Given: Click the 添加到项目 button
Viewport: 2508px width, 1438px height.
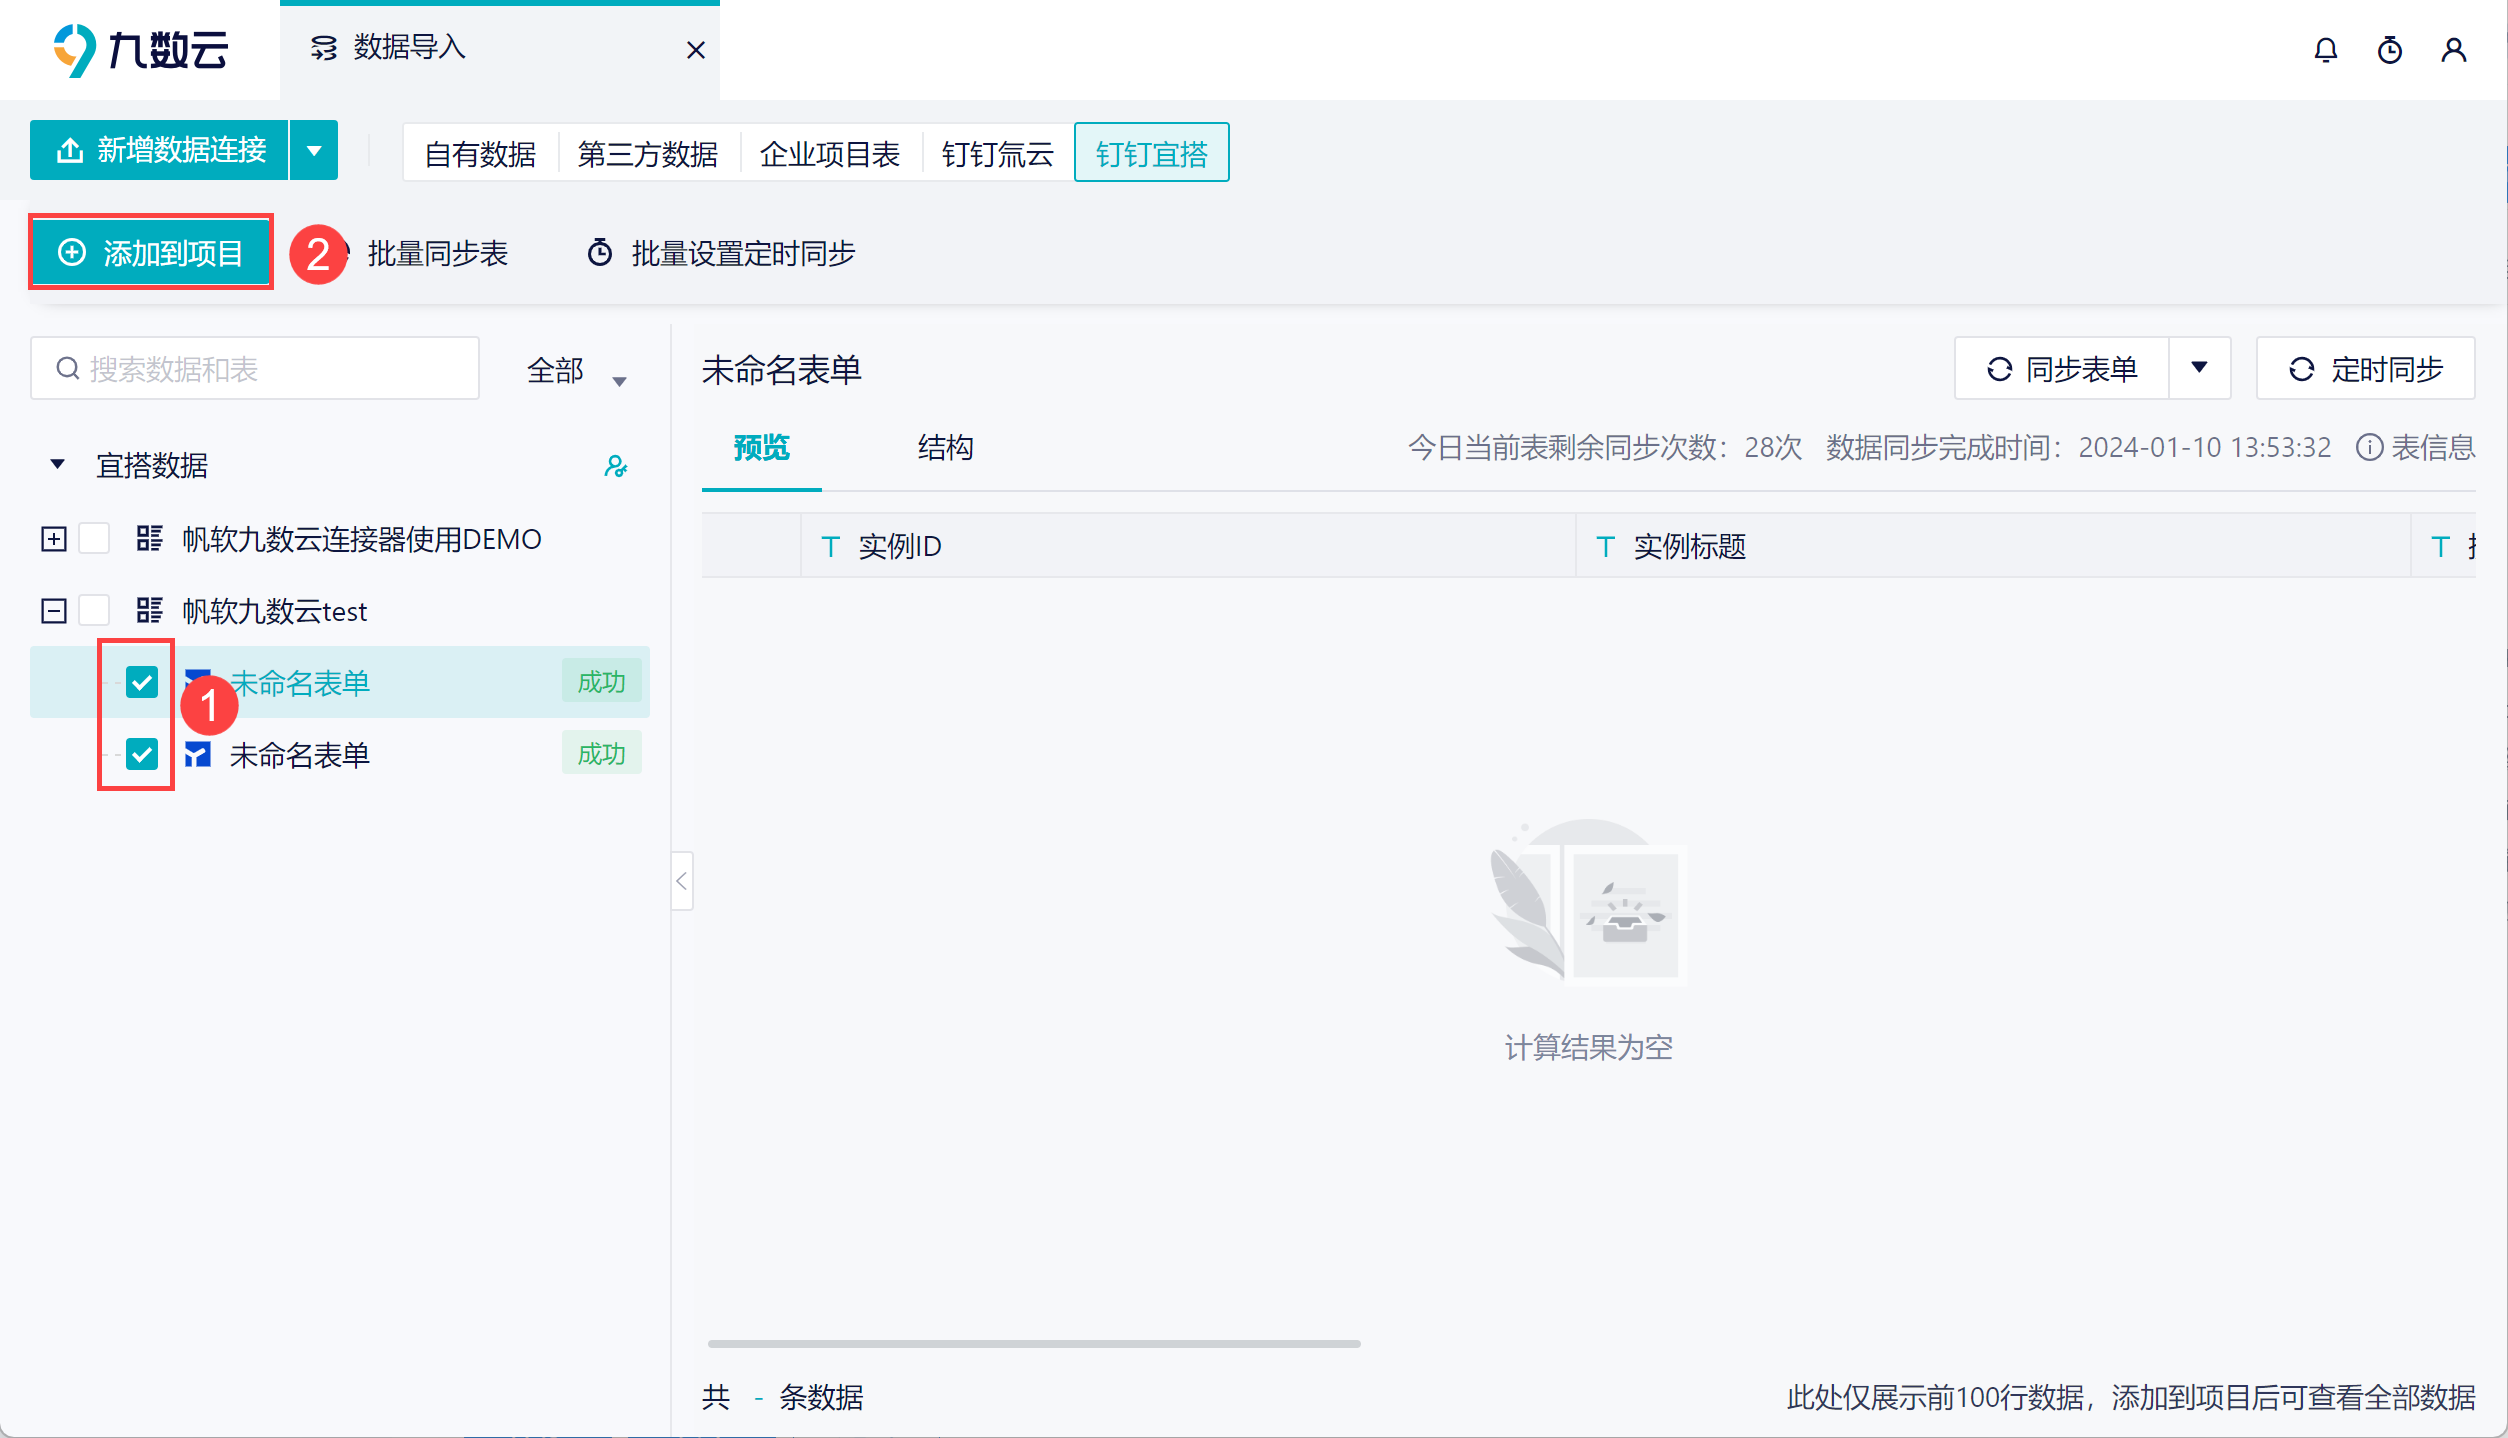Looking at the screenshot, I should coord(151,253).
